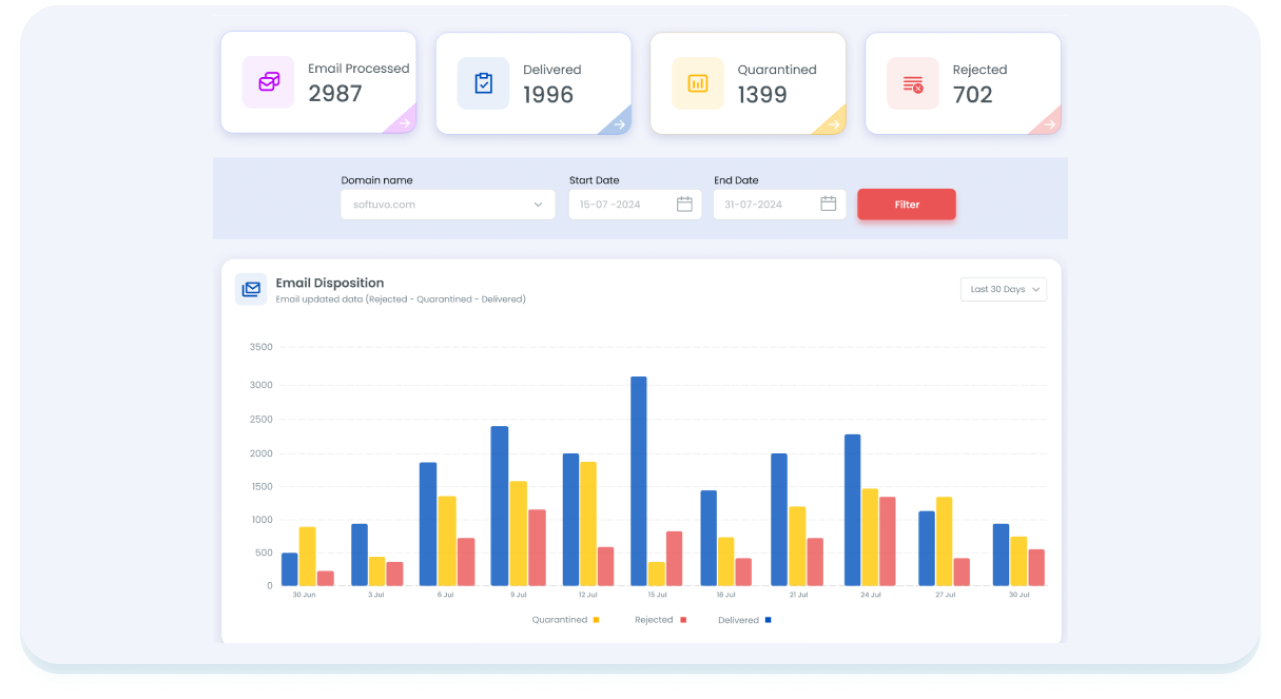Open the Last 30 Days dropdown
1281x699 pixels.
pos(1003,289)
